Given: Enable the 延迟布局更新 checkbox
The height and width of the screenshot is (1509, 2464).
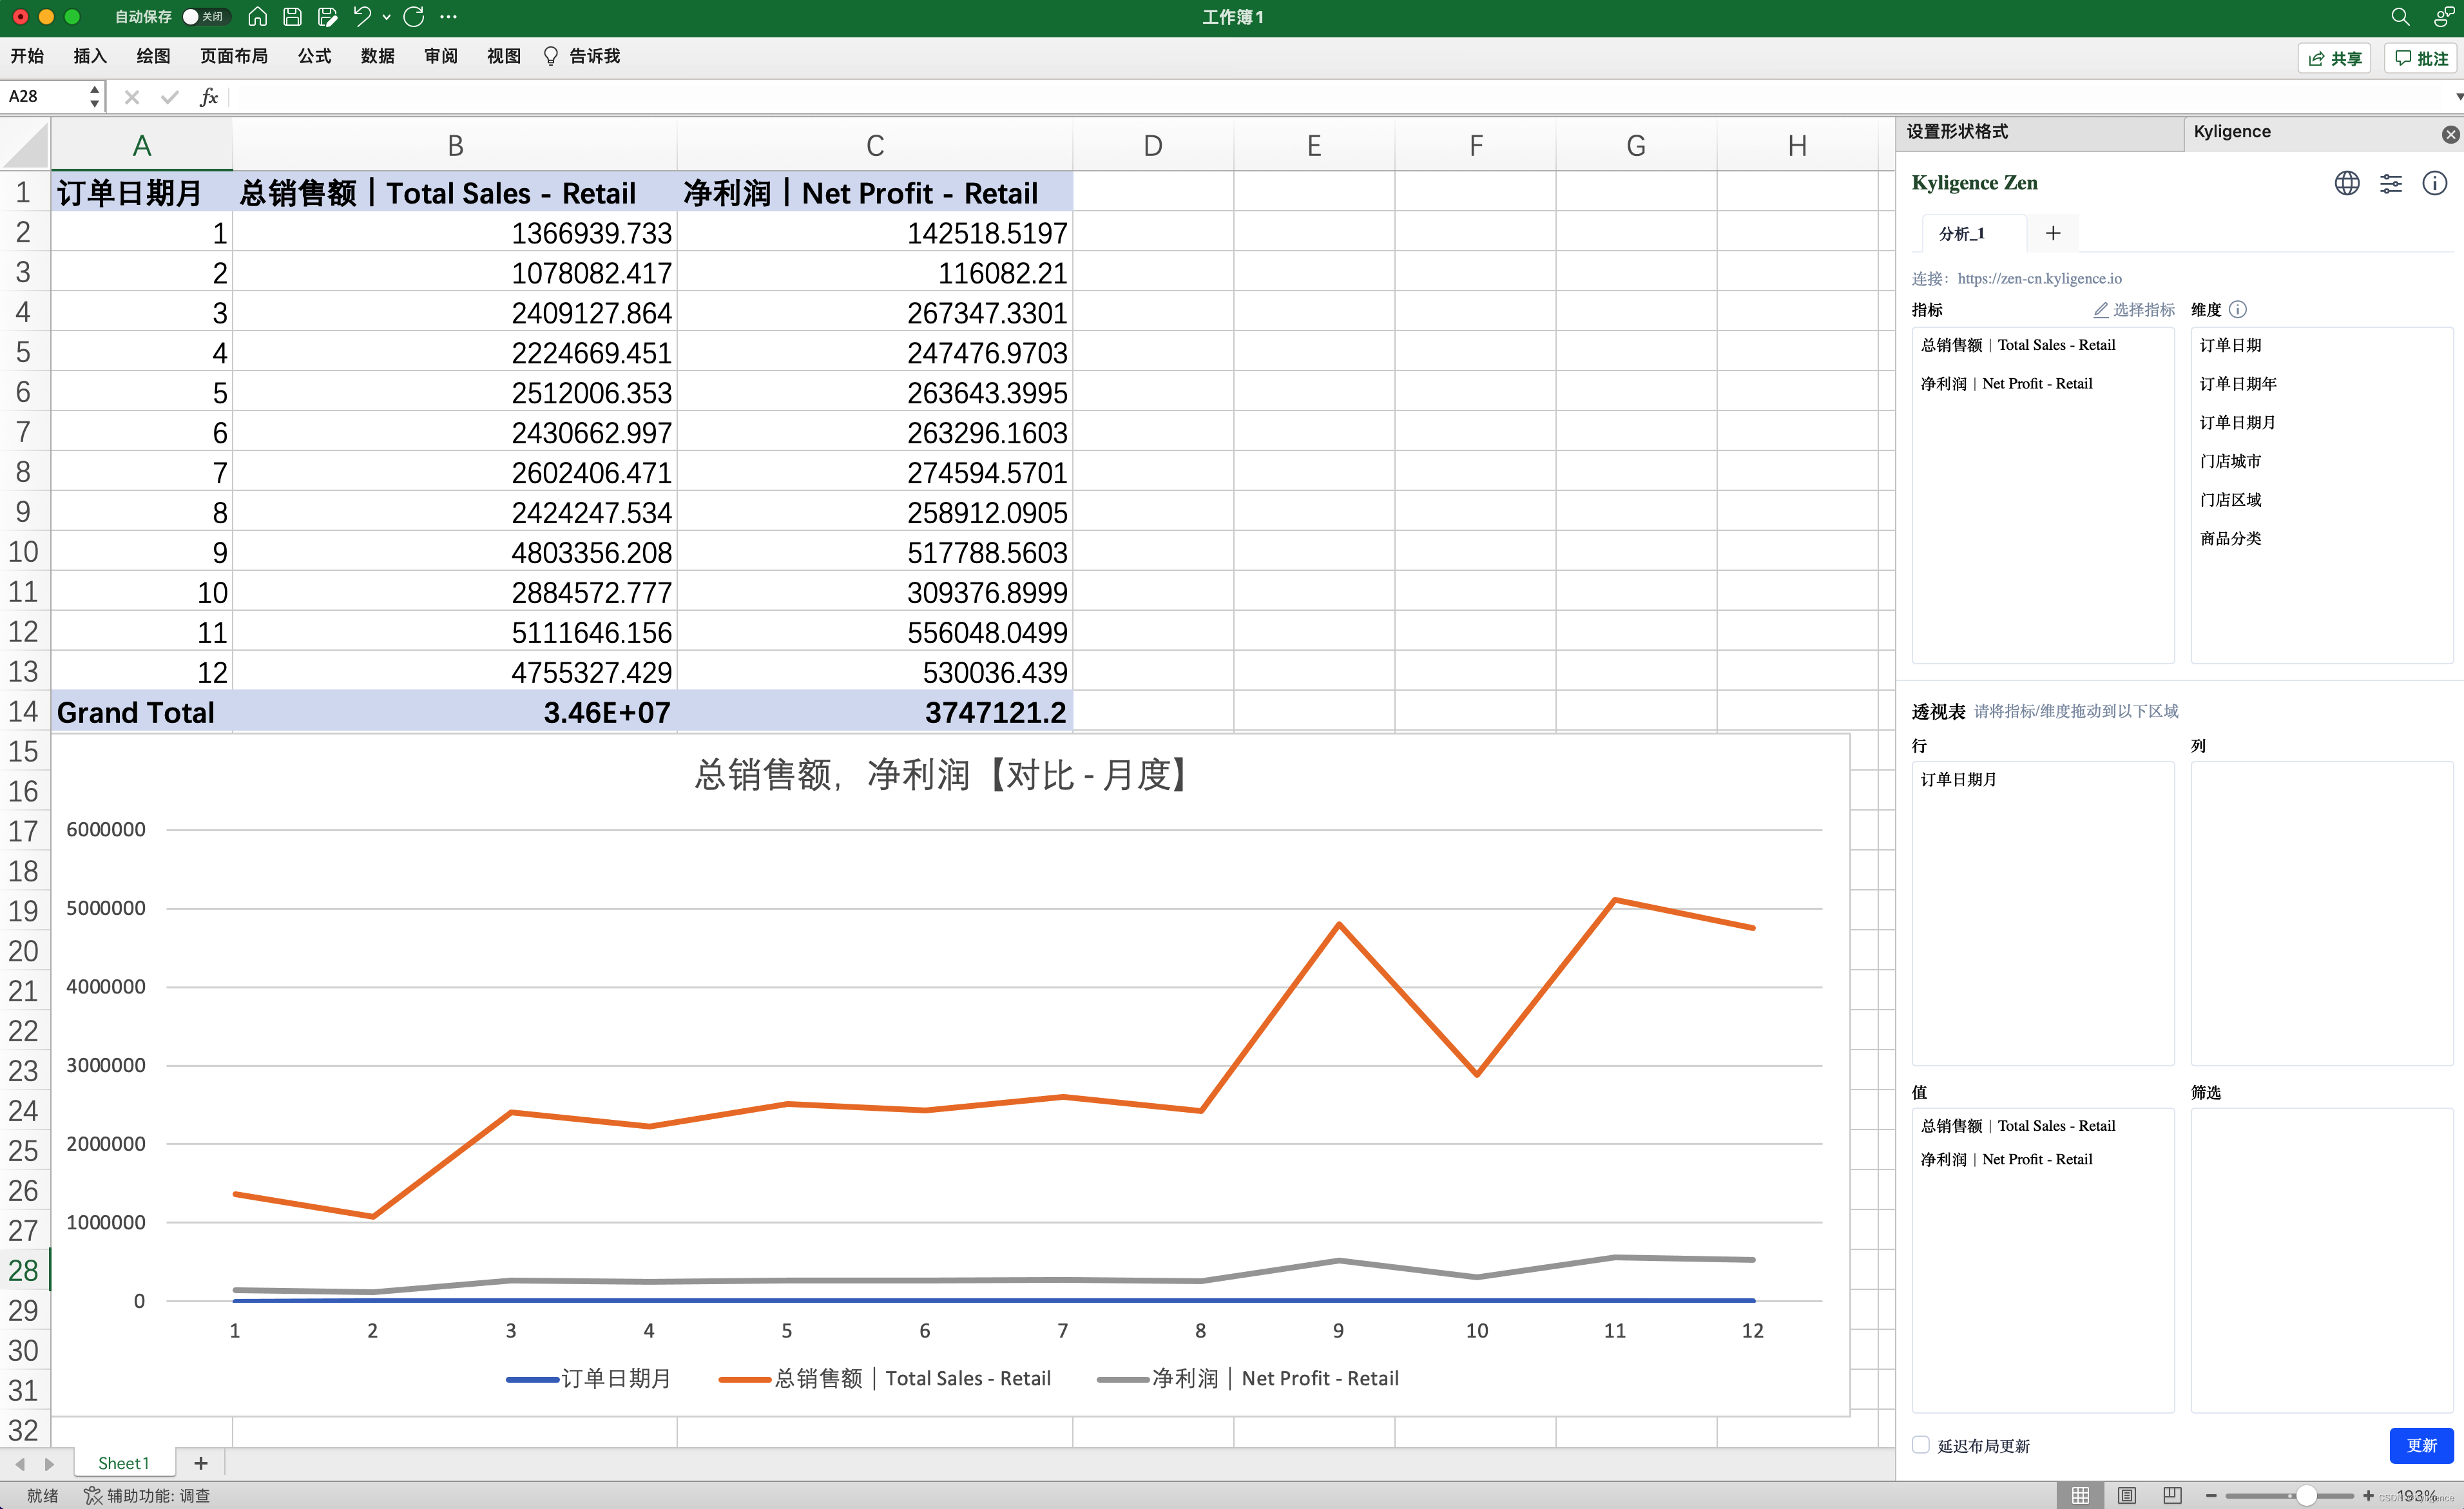Looking at the screenshot, I should coord(1920,1445).
